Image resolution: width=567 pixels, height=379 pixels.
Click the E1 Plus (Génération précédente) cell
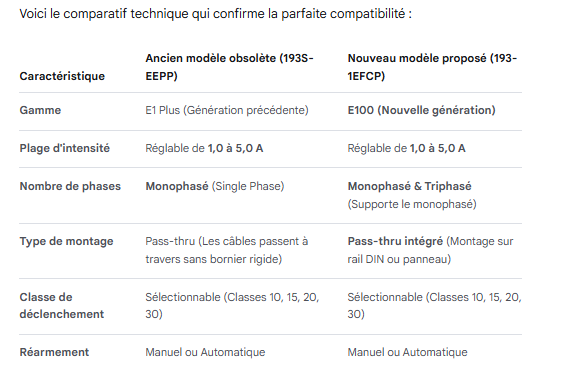pos(227,110)
